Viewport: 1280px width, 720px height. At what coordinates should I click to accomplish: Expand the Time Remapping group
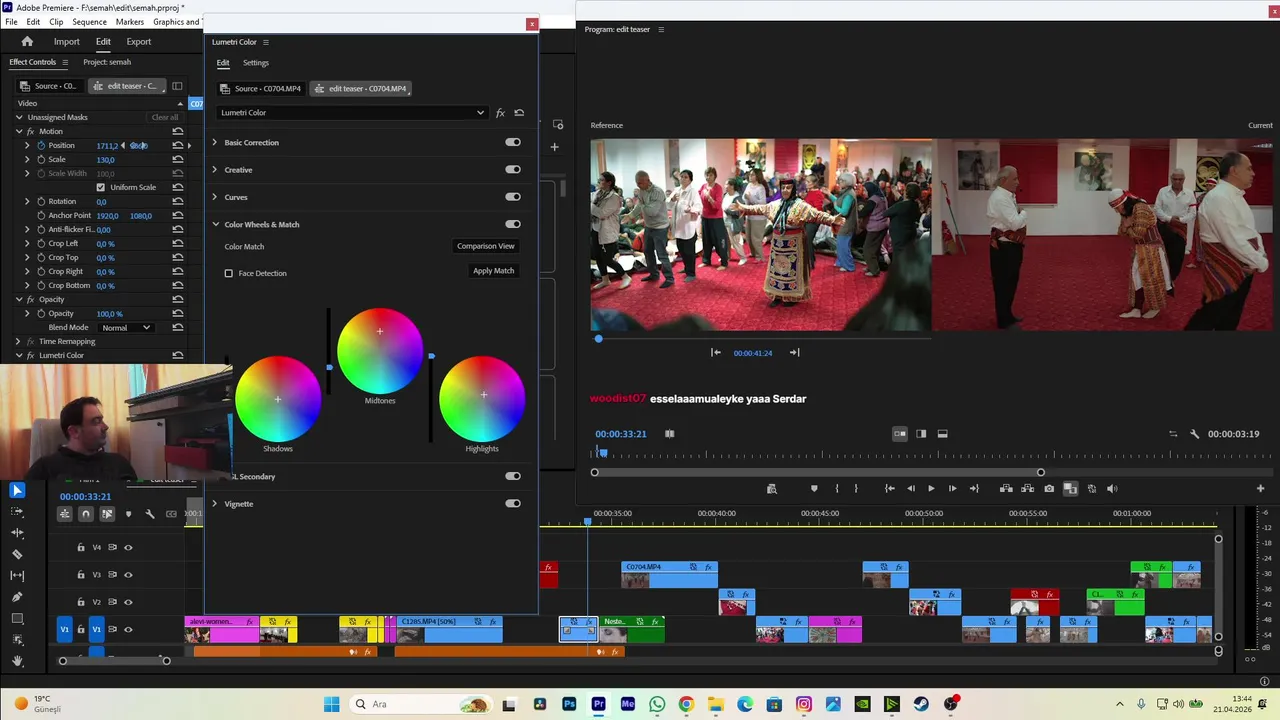[x=18, y=342]
